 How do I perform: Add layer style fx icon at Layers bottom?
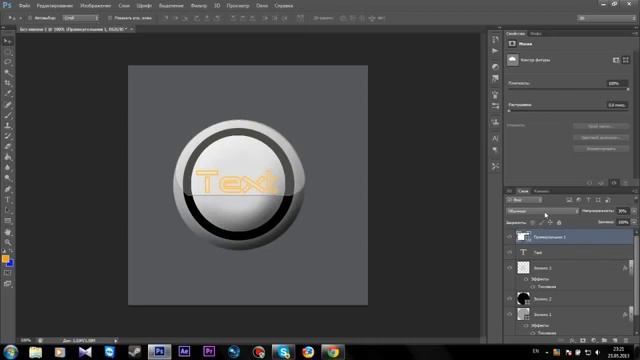[572, 340]
